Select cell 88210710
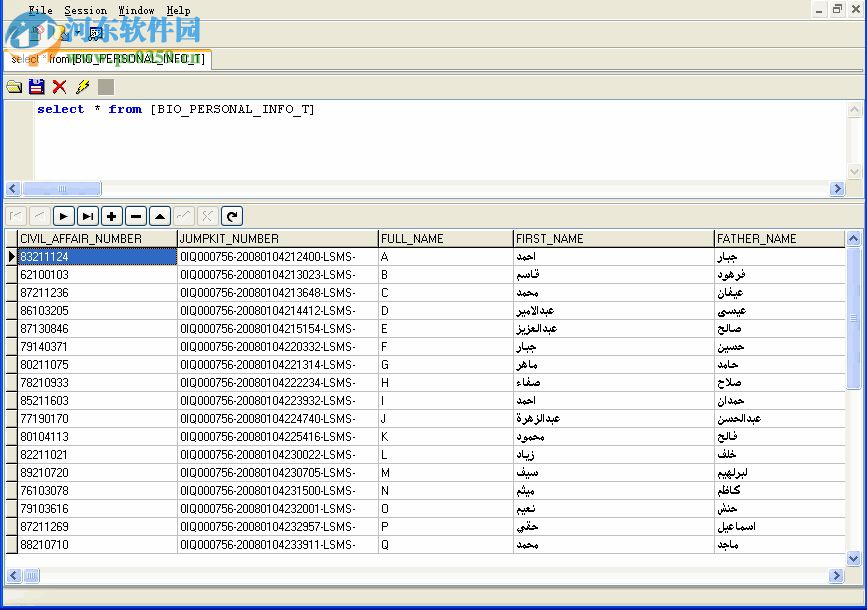This screenshot has width=867, height=610. point(97,545)
